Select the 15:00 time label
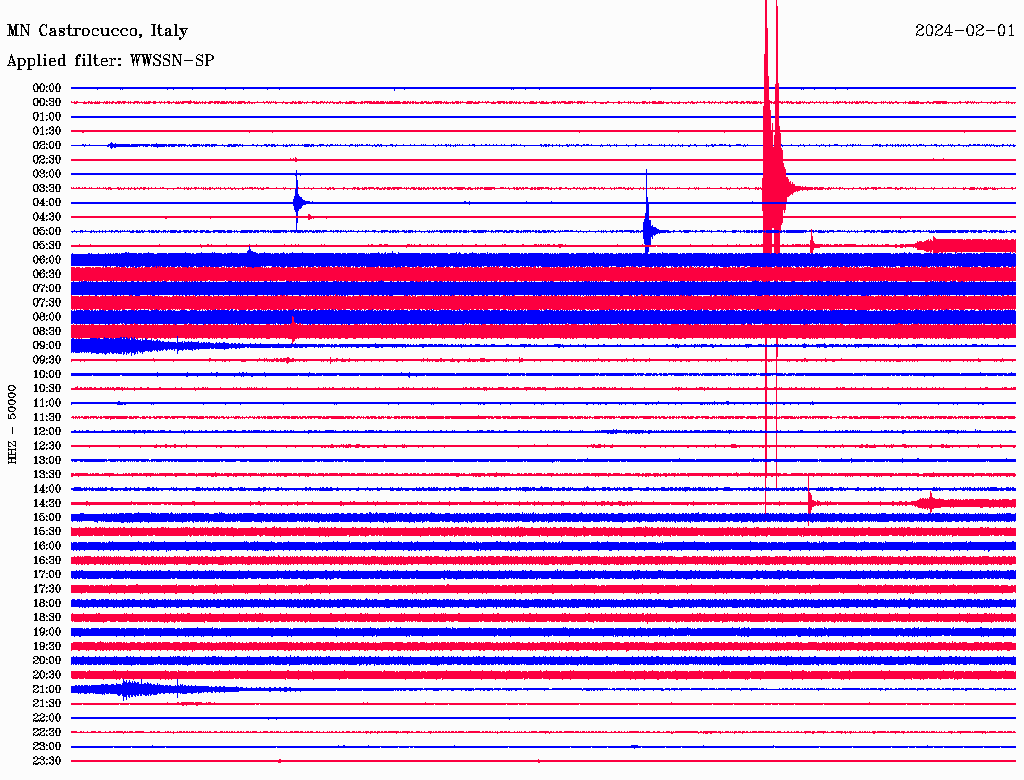The image size is (1024, 780). tap(47, 517)
